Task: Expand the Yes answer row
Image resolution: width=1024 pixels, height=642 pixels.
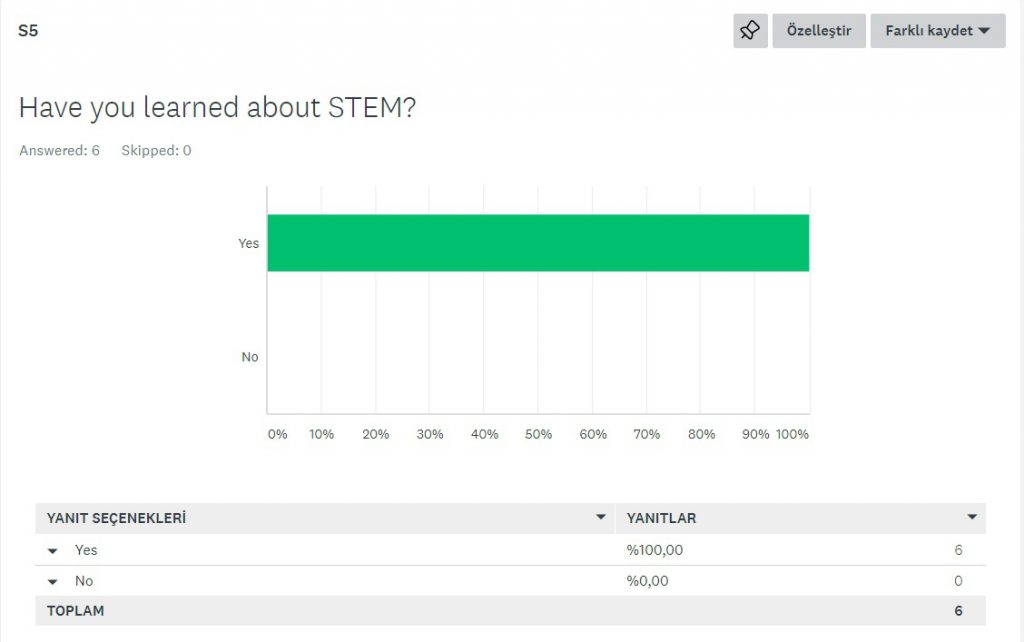Action: [x=53, y=551]
